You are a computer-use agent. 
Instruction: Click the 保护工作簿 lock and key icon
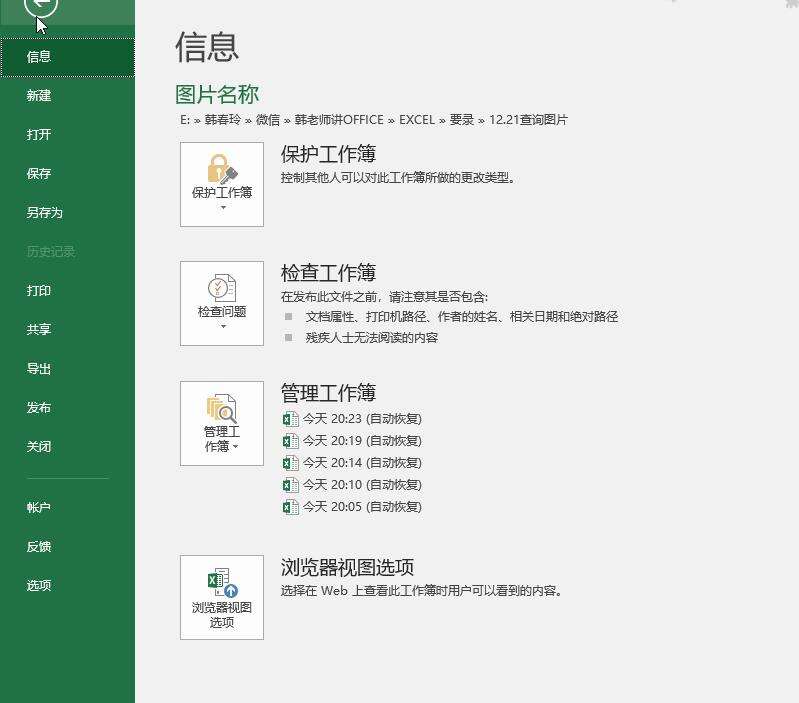pos(223,169)
